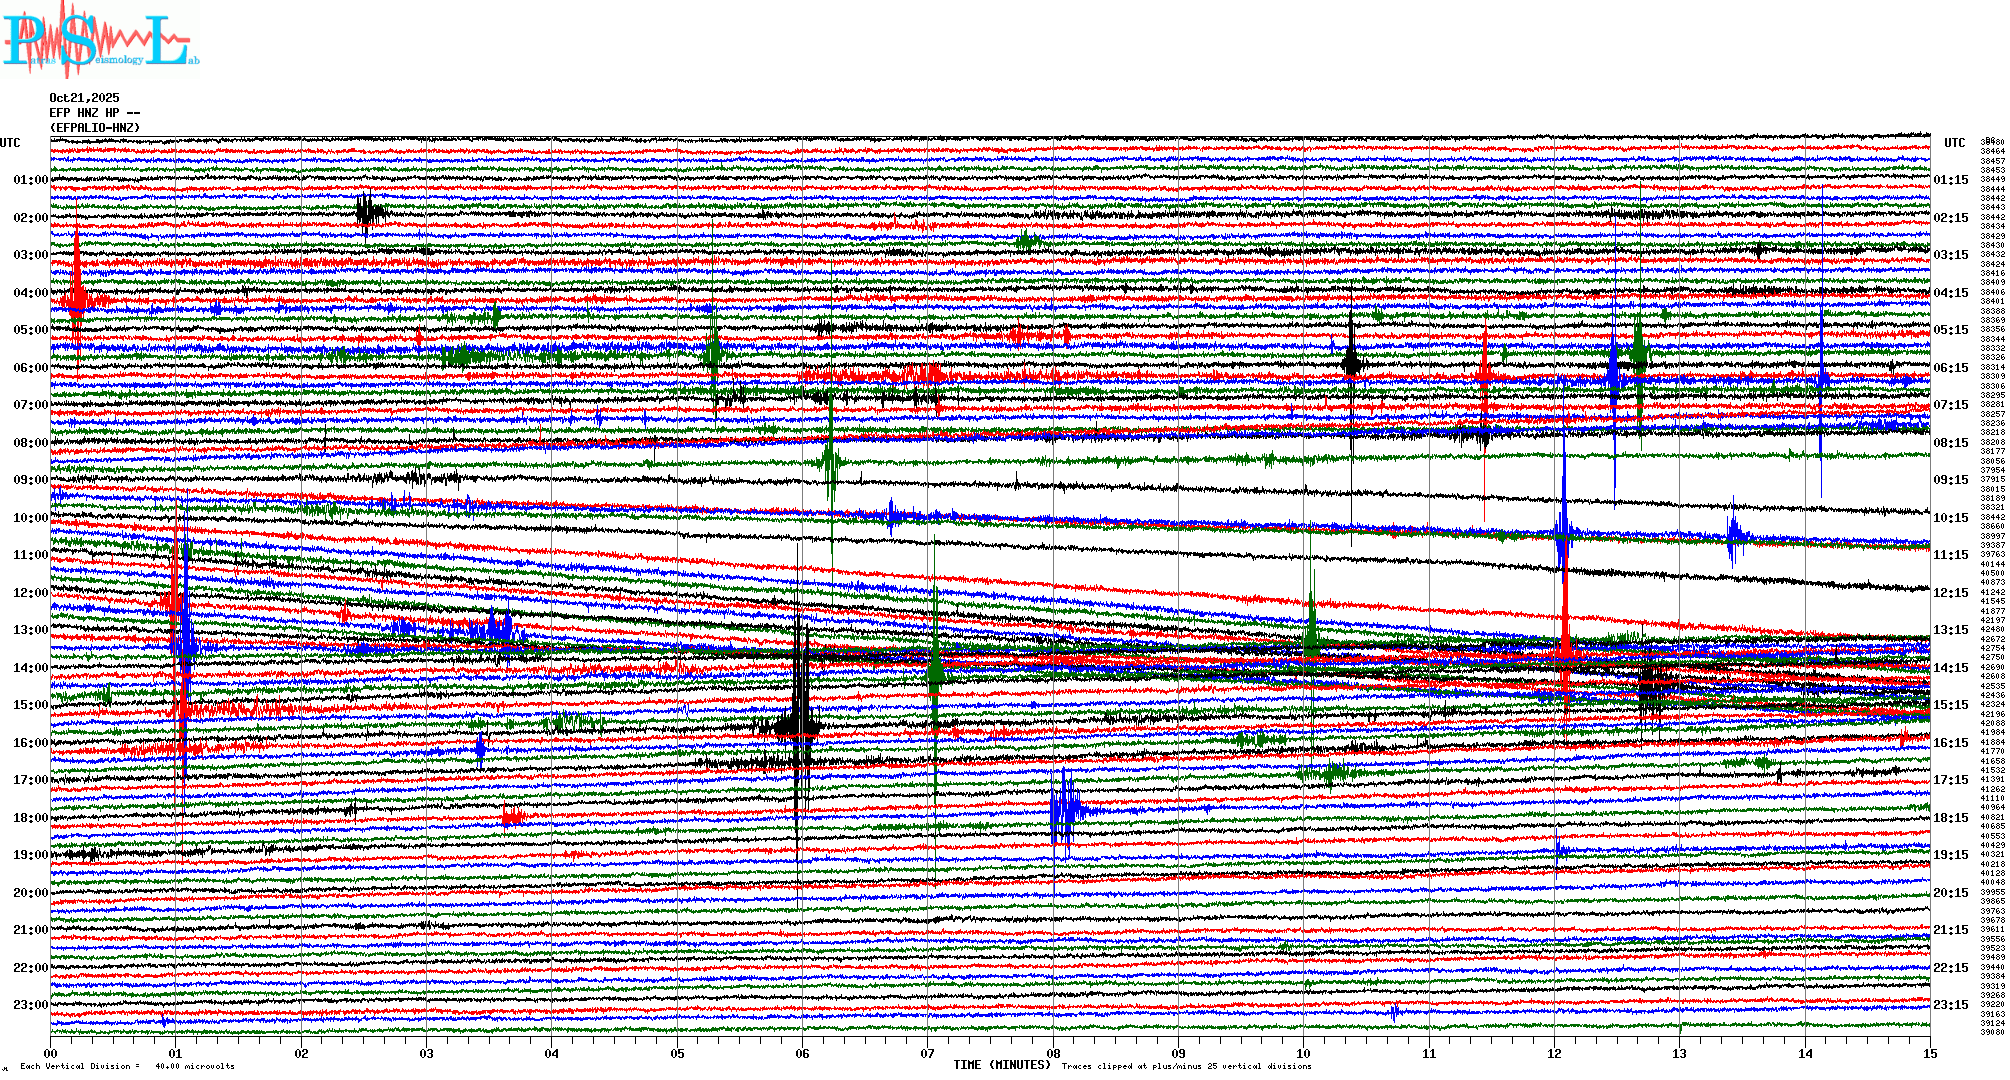
Task: Select the 15:00 hour label on left
Action: 30,705
